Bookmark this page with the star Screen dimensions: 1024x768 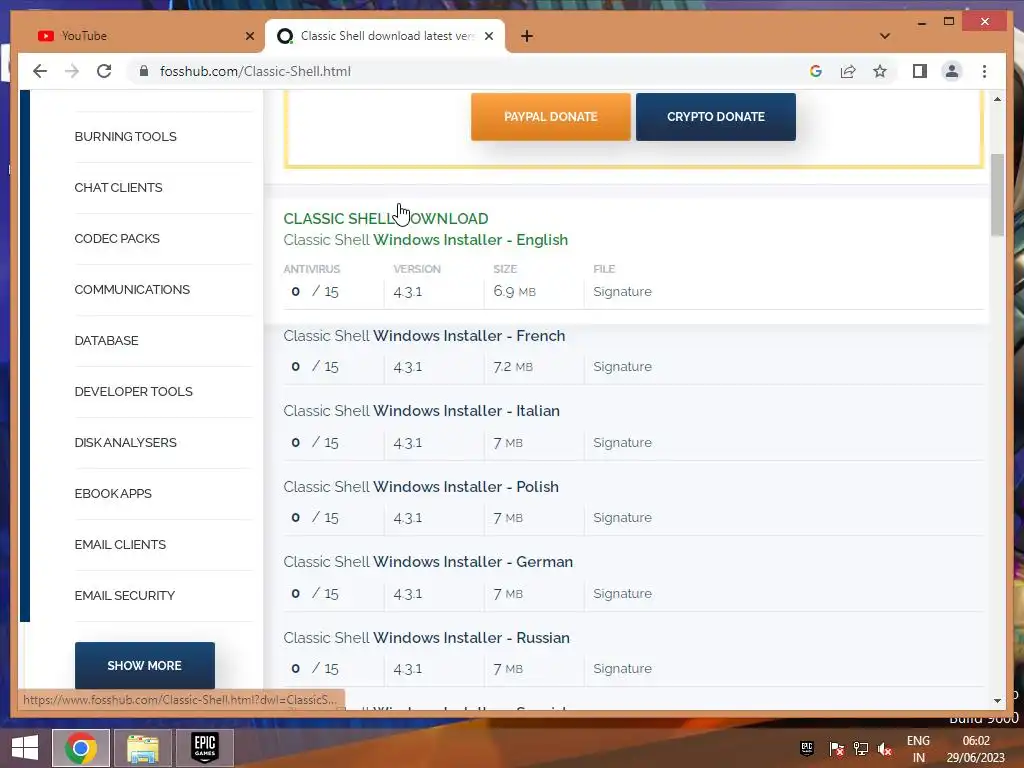pos(880,71)
